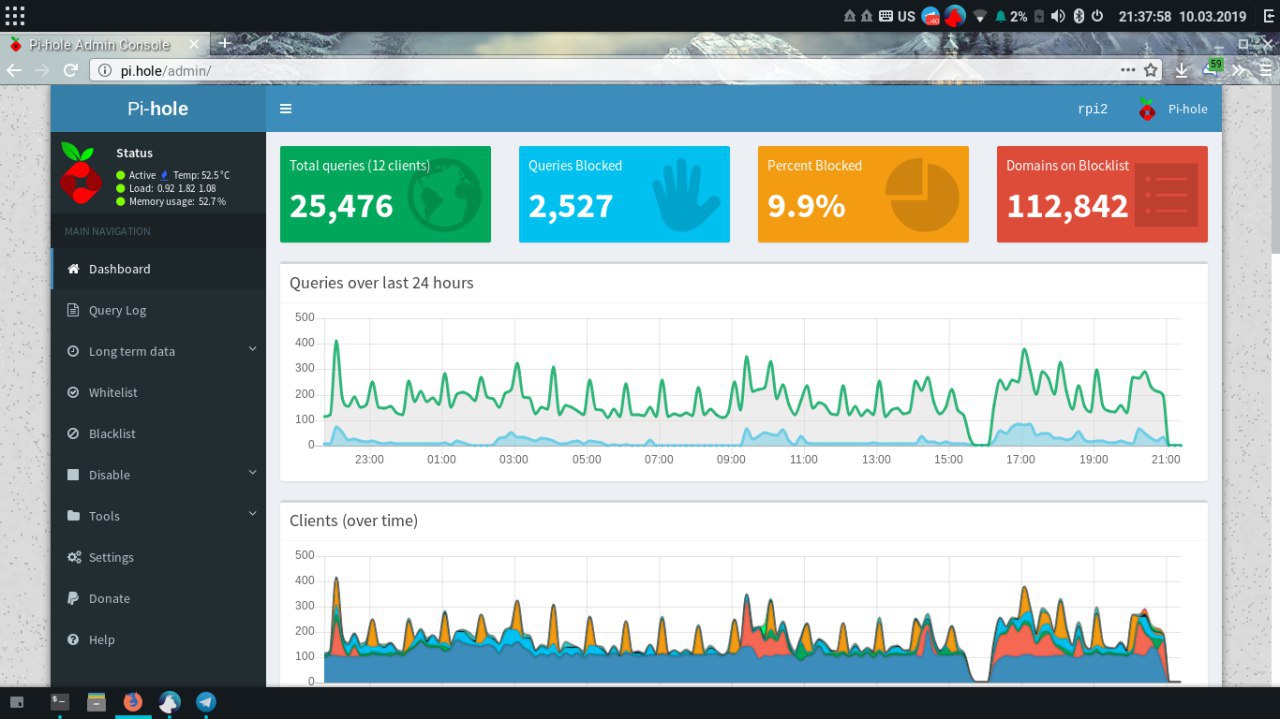Open the Donate link in sidebar

coord(158,598)
